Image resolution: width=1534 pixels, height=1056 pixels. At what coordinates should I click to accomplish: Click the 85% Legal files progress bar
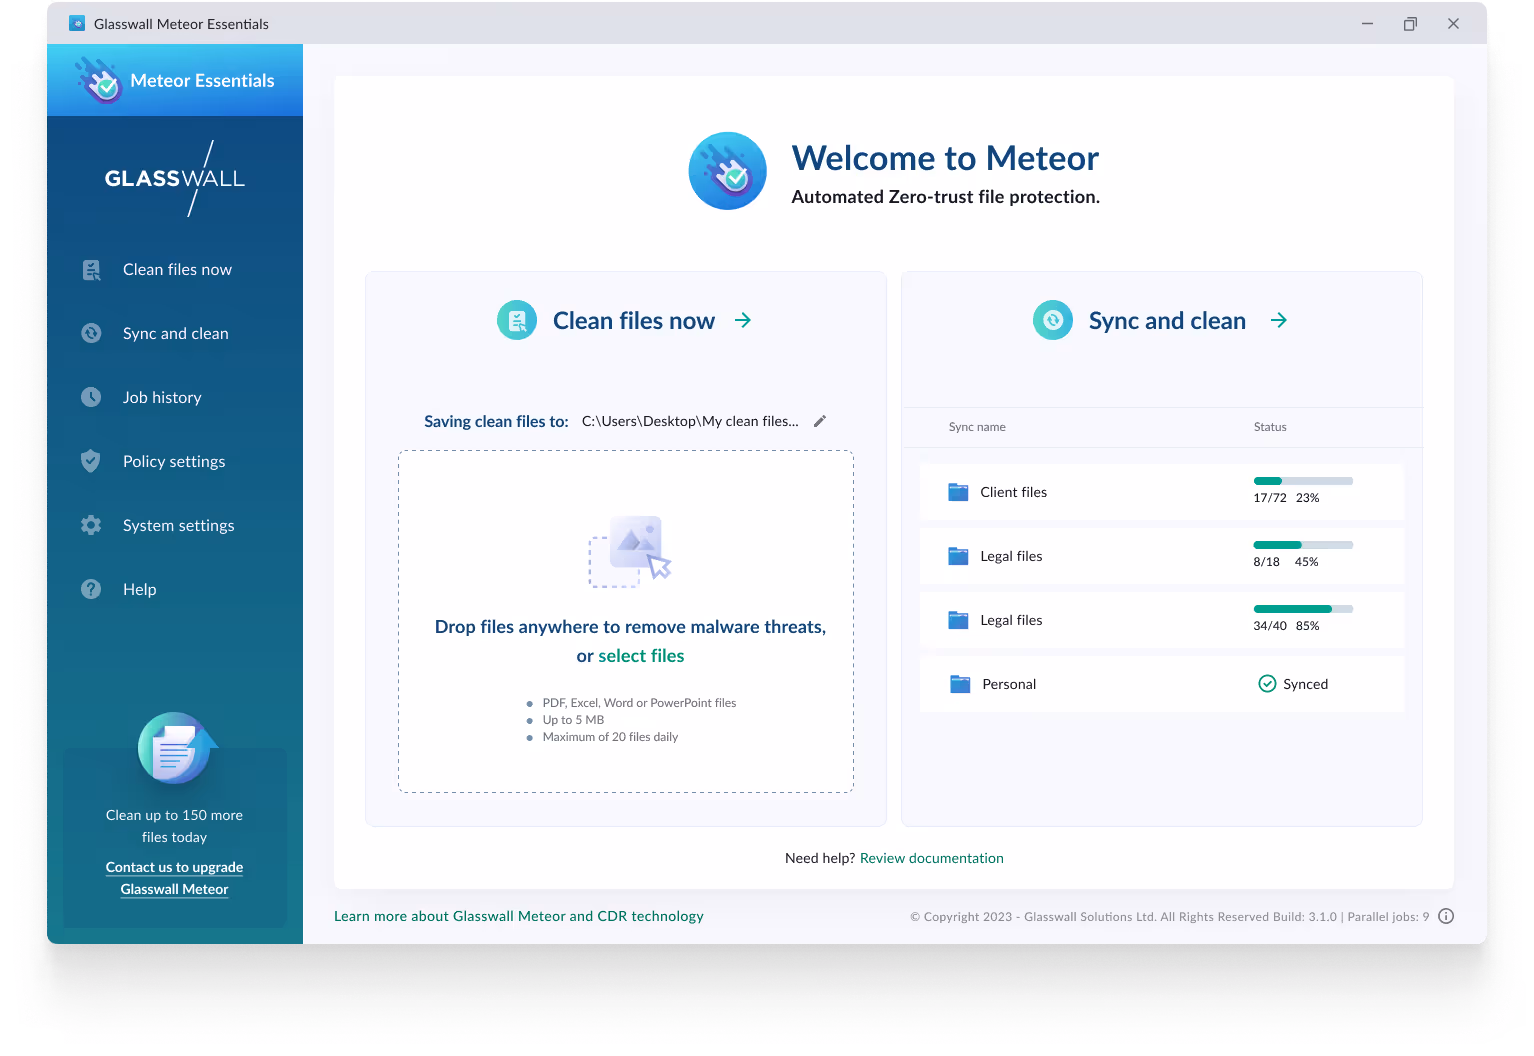tap(1303, 609)
